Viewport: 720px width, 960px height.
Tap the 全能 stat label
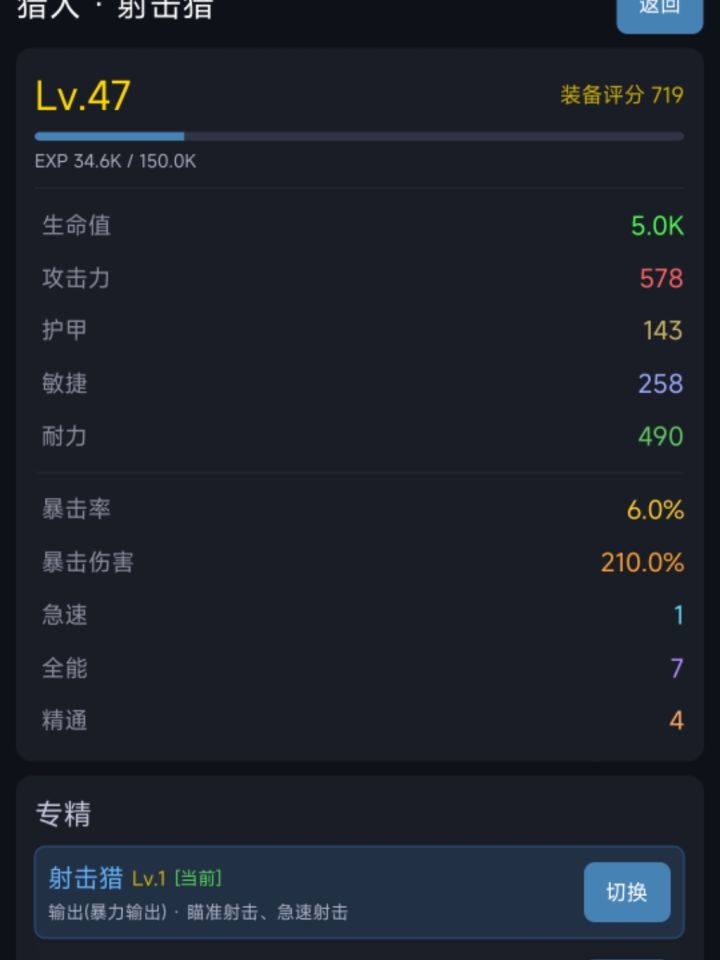pyautogui.click(x=64, y=668)
